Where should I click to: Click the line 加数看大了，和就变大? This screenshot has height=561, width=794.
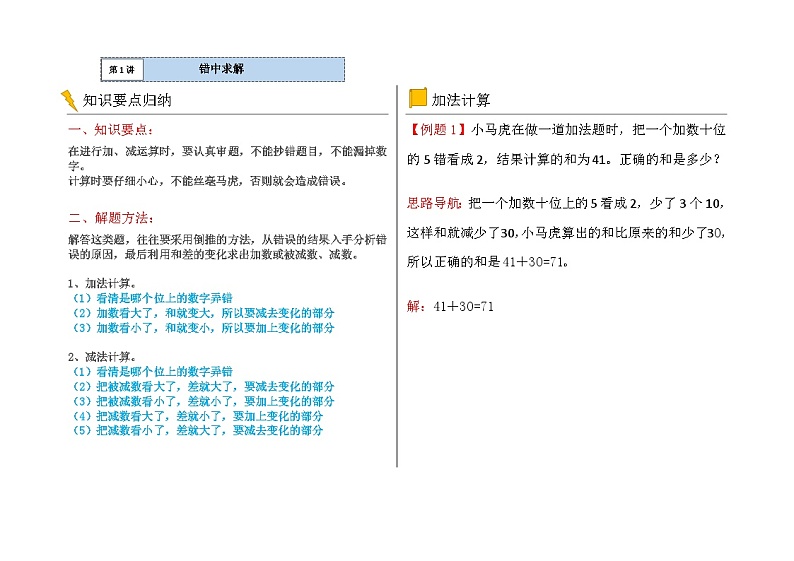tap(204, 313)
